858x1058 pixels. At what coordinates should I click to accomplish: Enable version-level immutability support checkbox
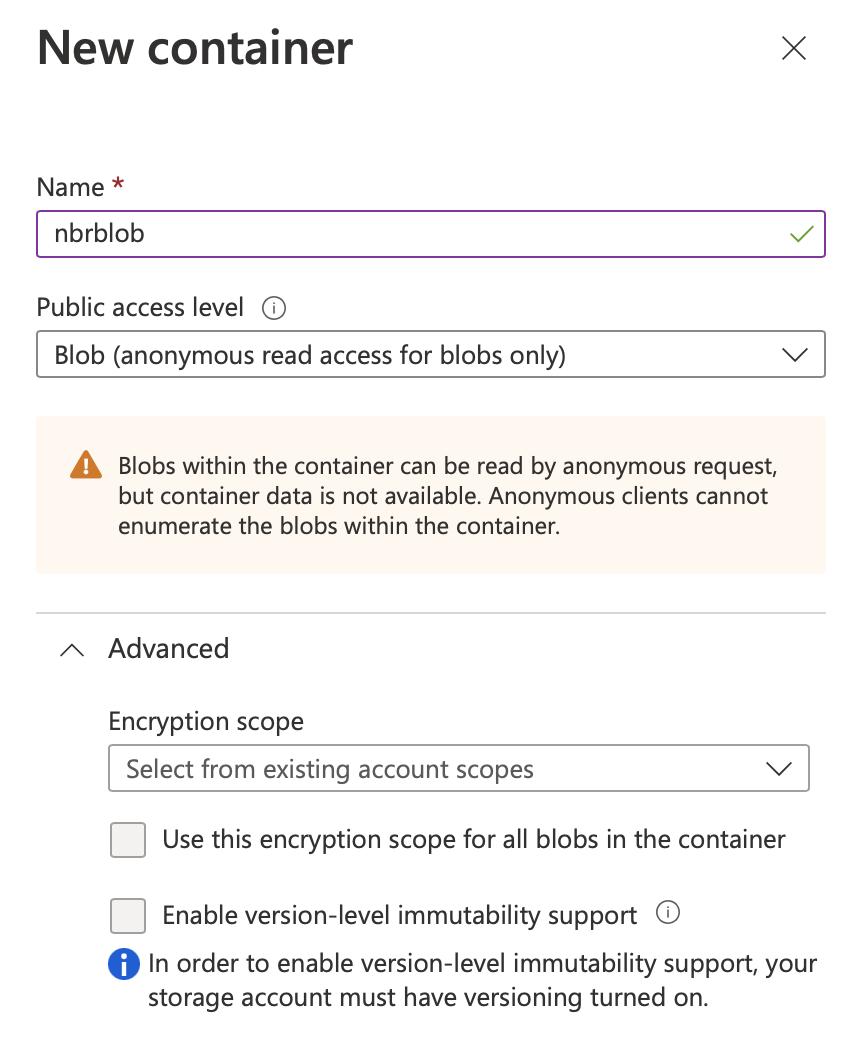(128, 916)
